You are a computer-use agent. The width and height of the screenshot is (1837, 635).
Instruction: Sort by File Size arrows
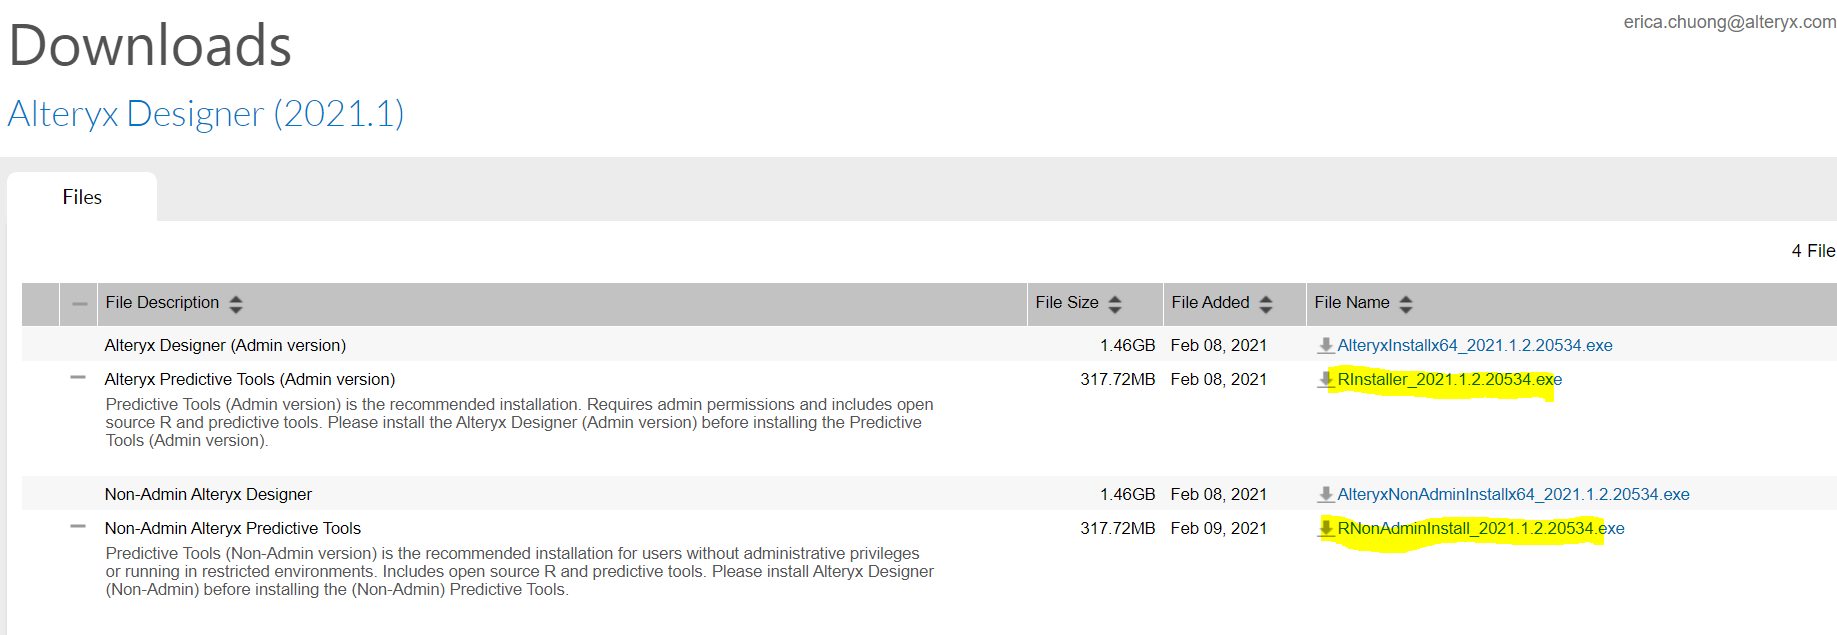pos(1115,304)
